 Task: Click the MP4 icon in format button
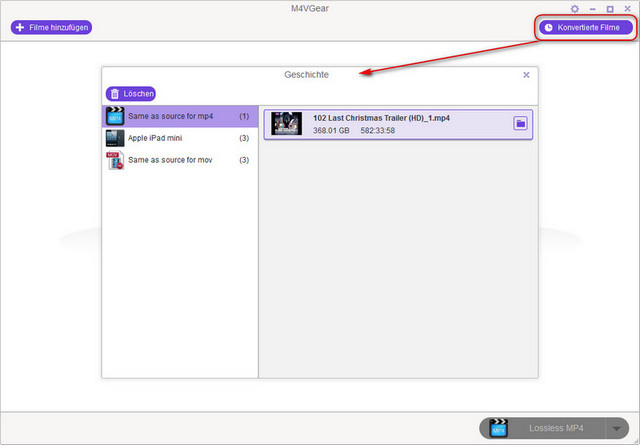coord(498,428)
